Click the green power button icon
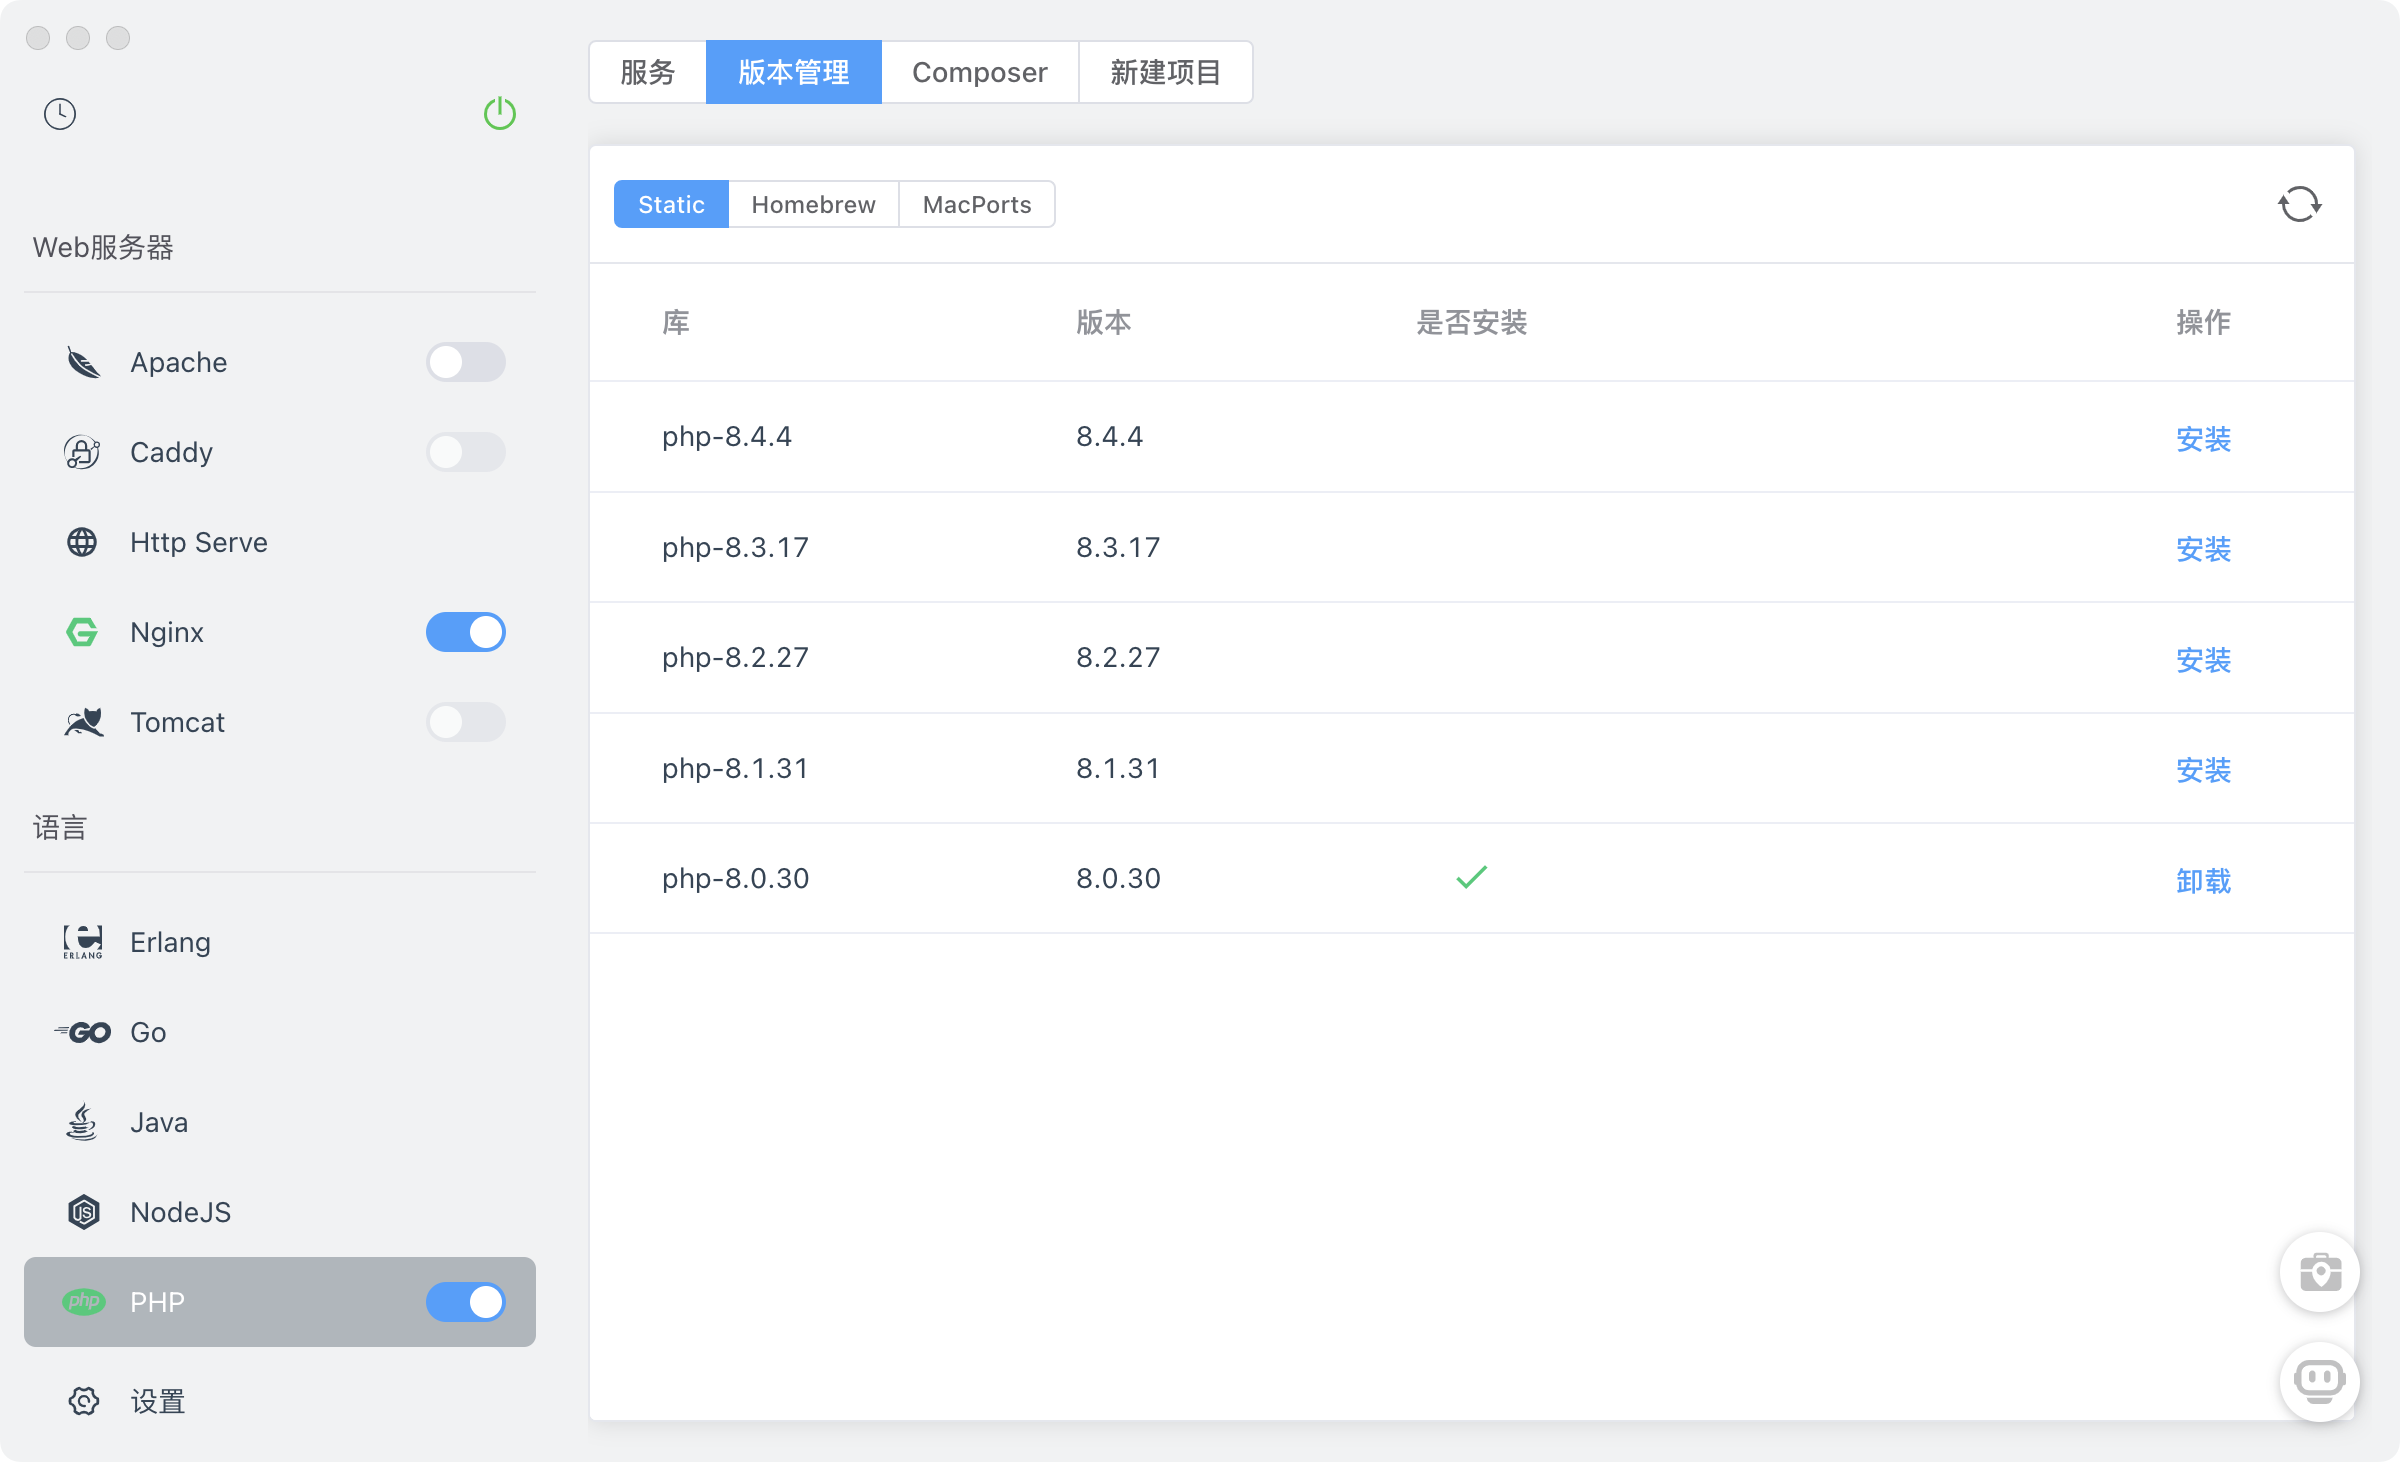Viewport: 2400px width, 1462px height. click(499, 114)
